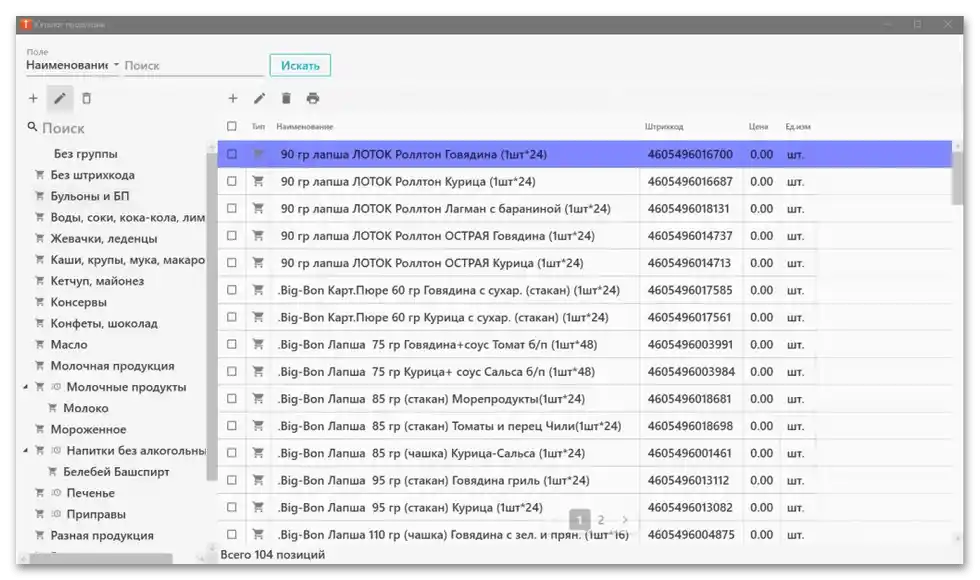Select the Белебей Башспирт subgroup
The width and height of the screenshot is (980, 580).
click(116, 472)
